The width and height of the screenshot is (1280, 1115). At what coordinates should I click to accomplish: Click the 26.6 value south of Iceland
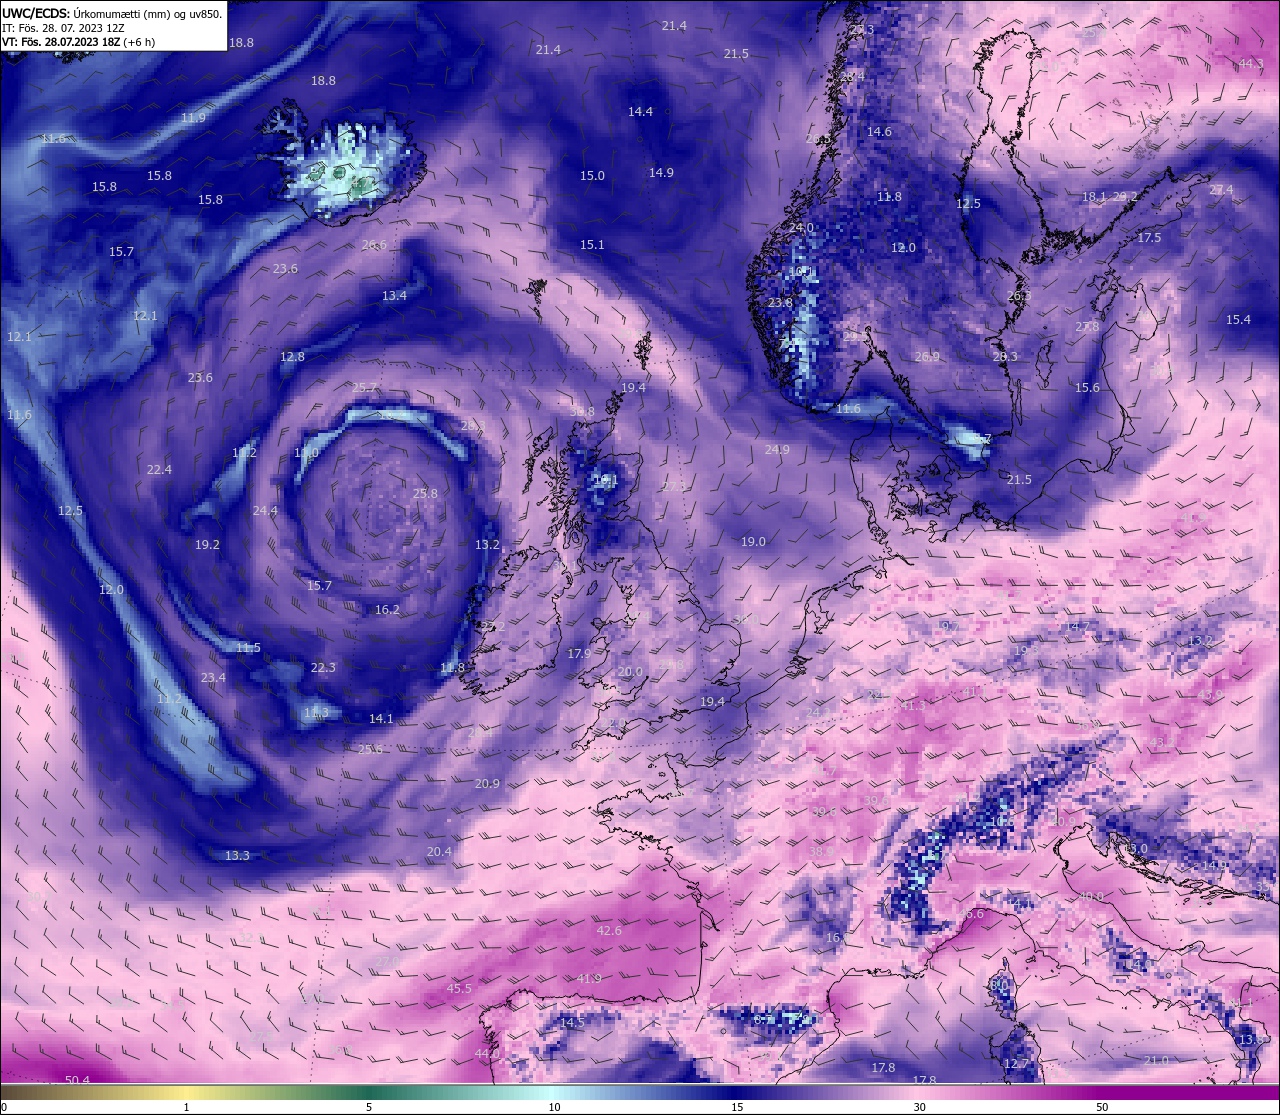(x=374, y=245)
